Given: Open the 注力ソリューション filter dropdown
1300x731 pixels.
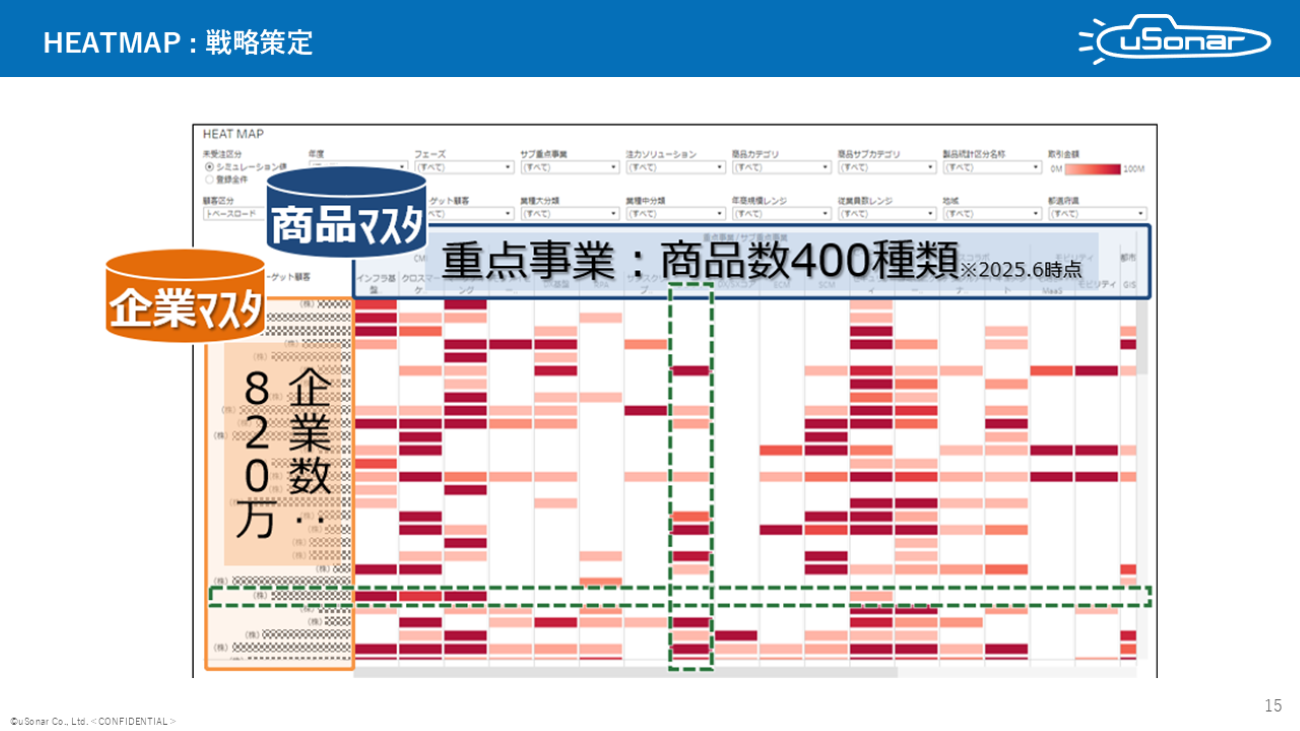Looking at the screenshot, I should [675, 168].
